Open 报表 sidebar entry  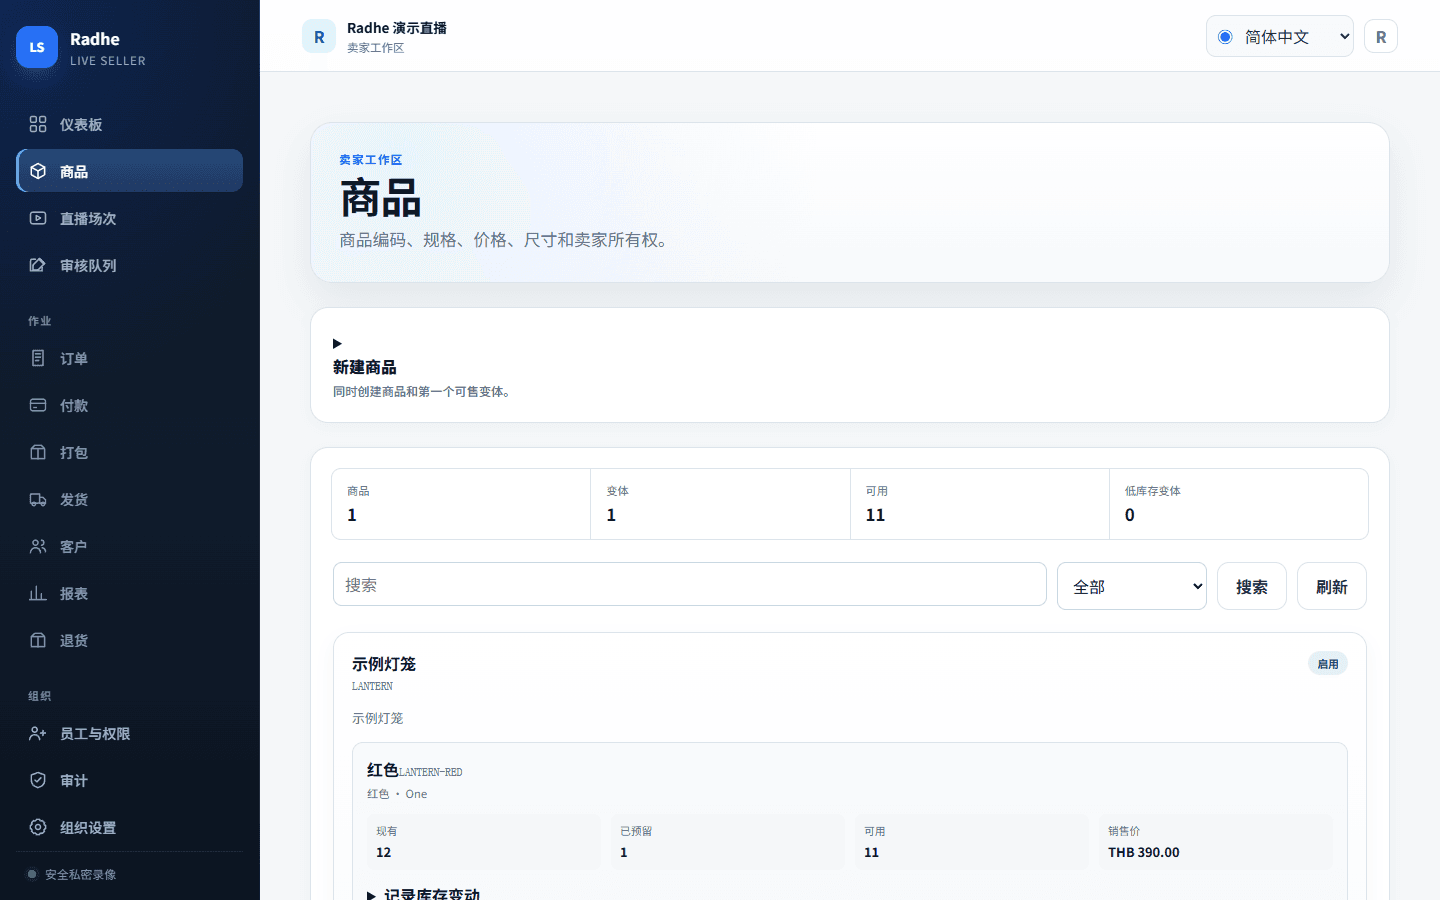(x=129, y=593)
